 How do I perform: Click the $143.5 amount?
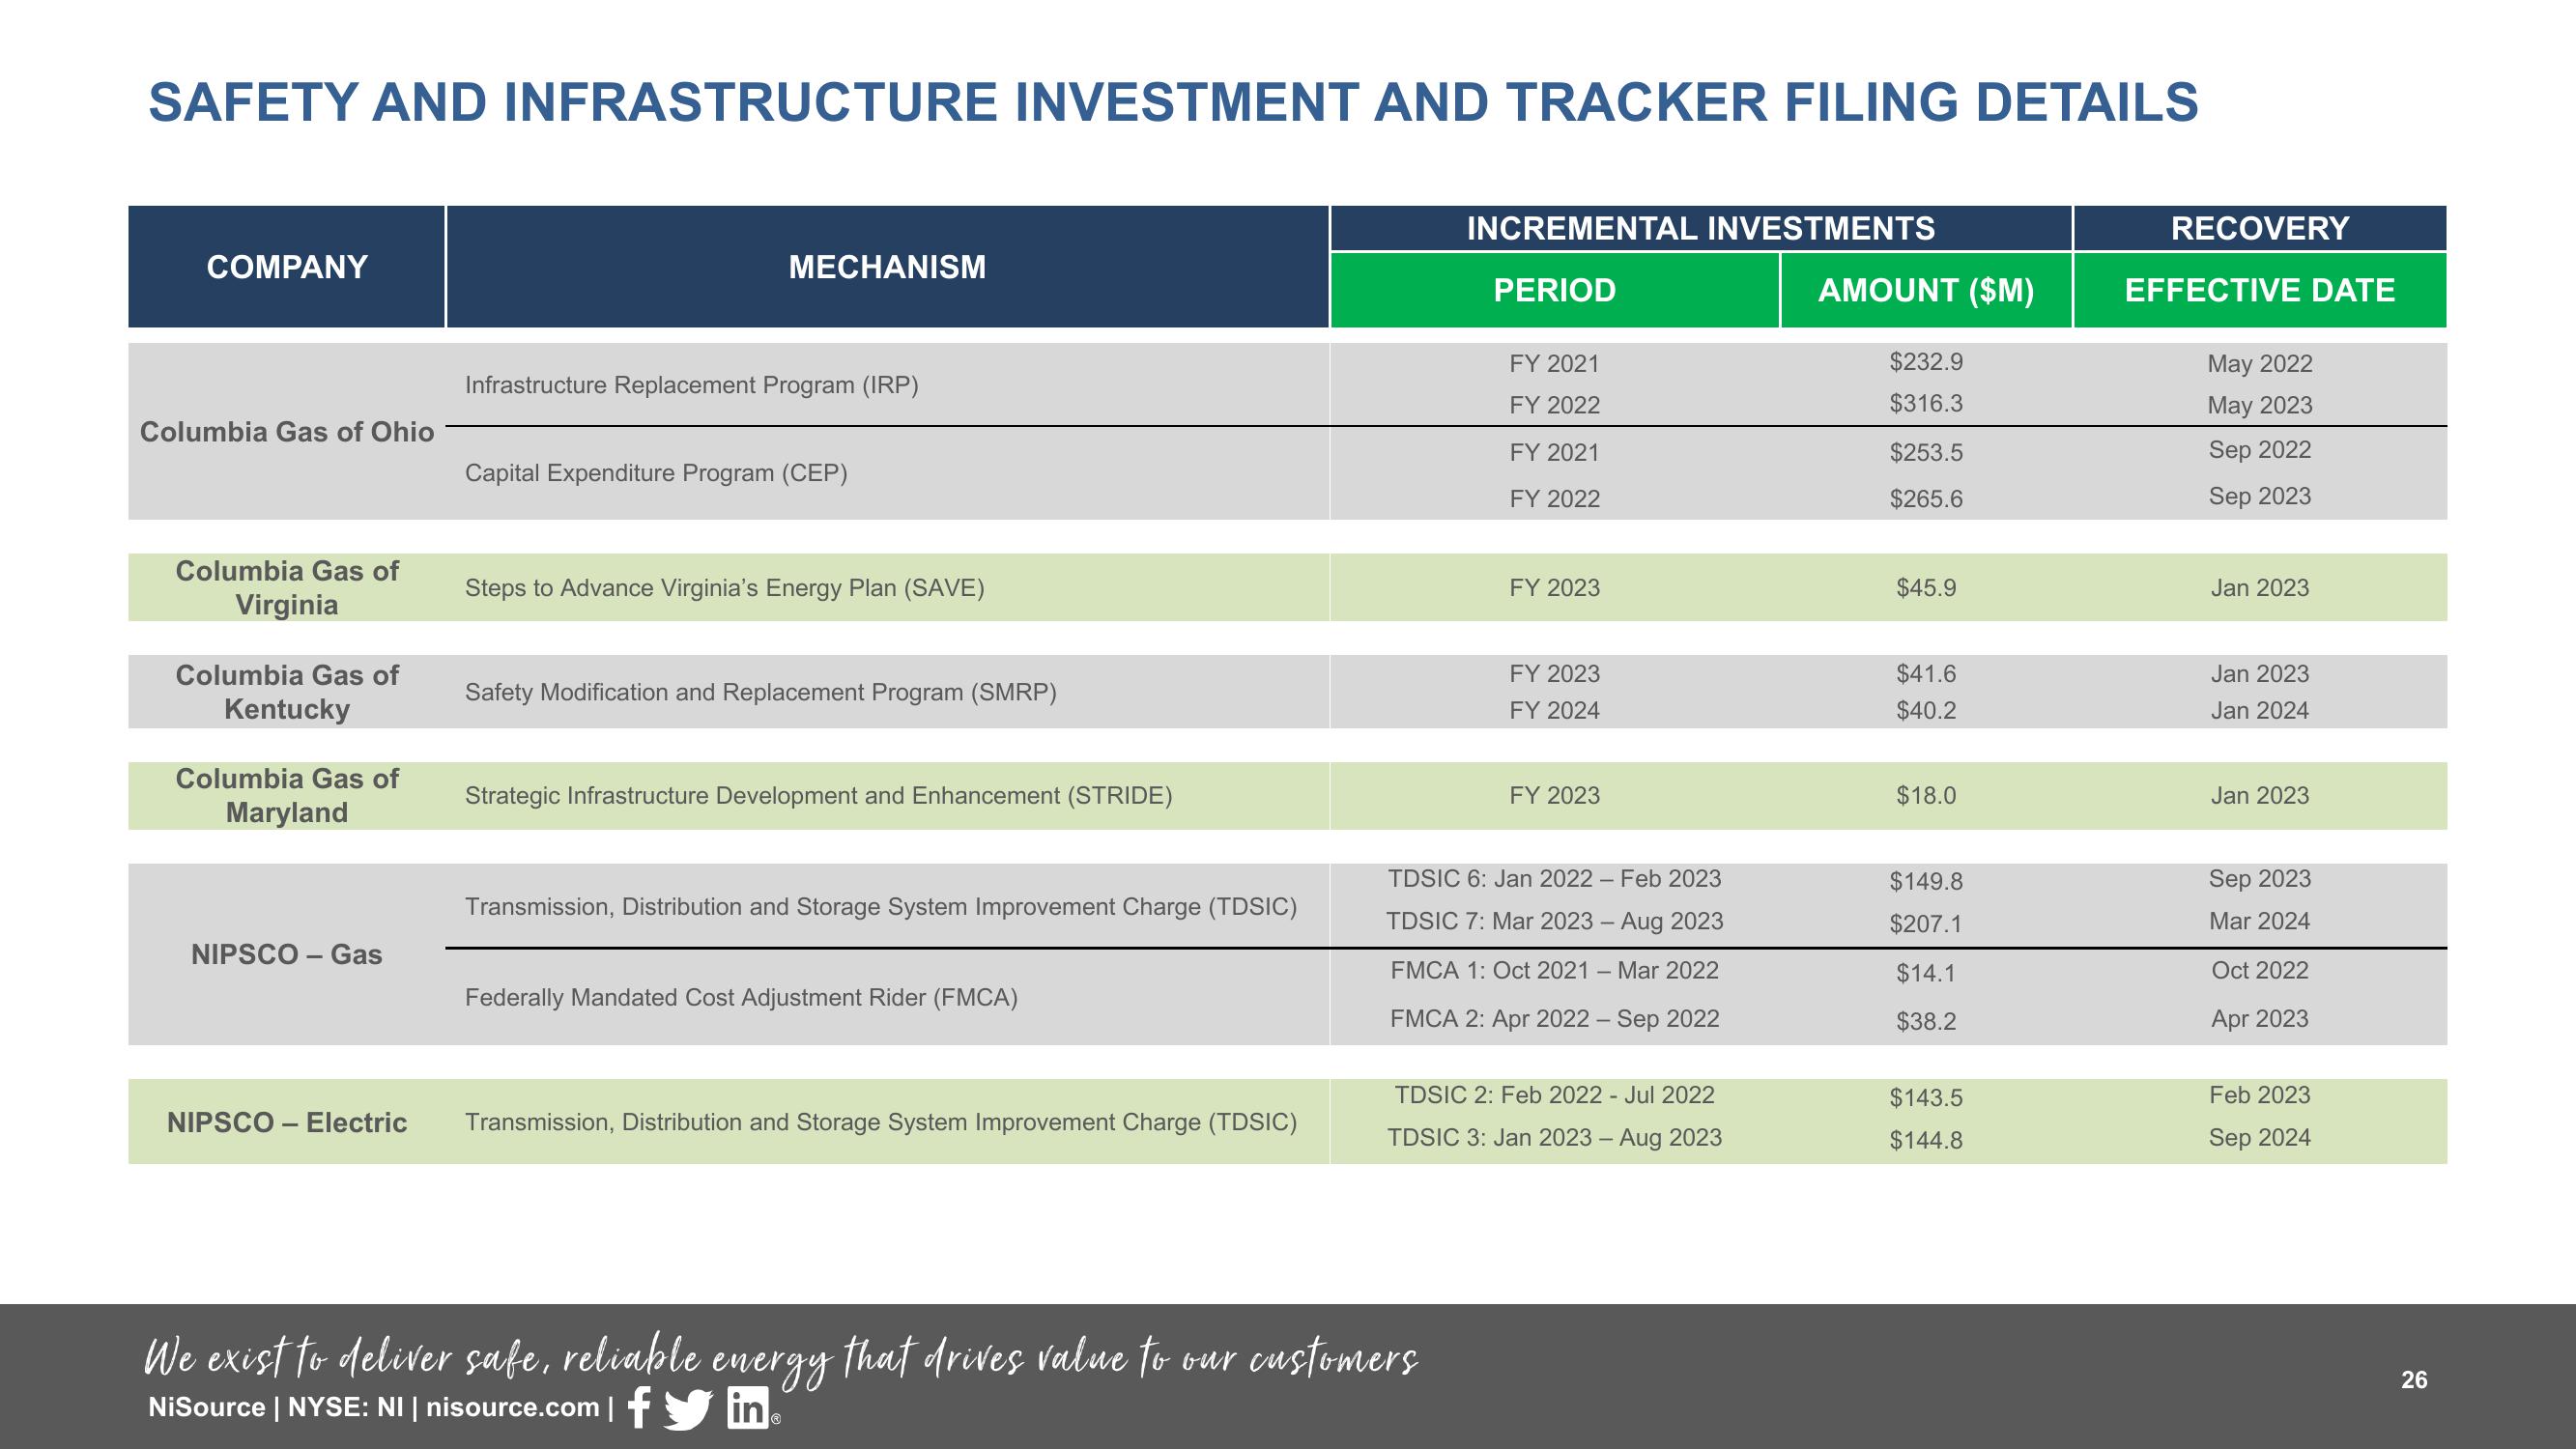pos(1926,1098)
